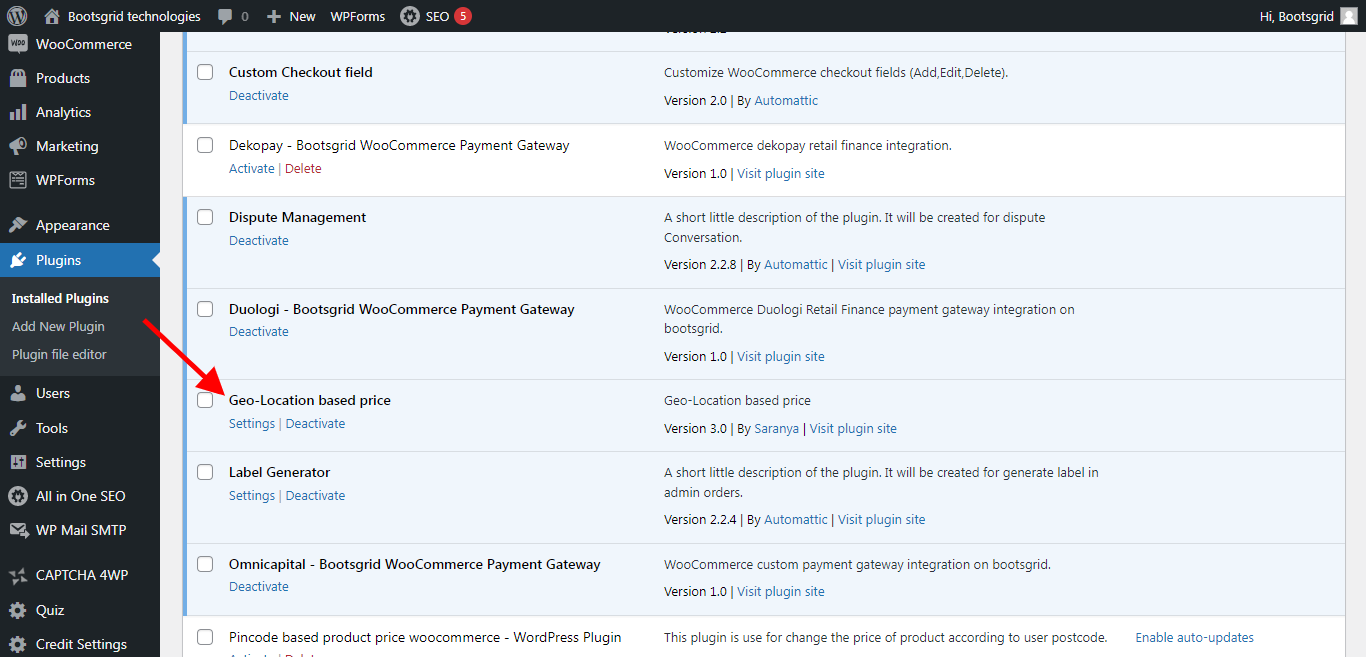Check the Dispute Management checkbox
Image resolution: width=1366 pixels, height=657 pixels.
click(205, 217)
